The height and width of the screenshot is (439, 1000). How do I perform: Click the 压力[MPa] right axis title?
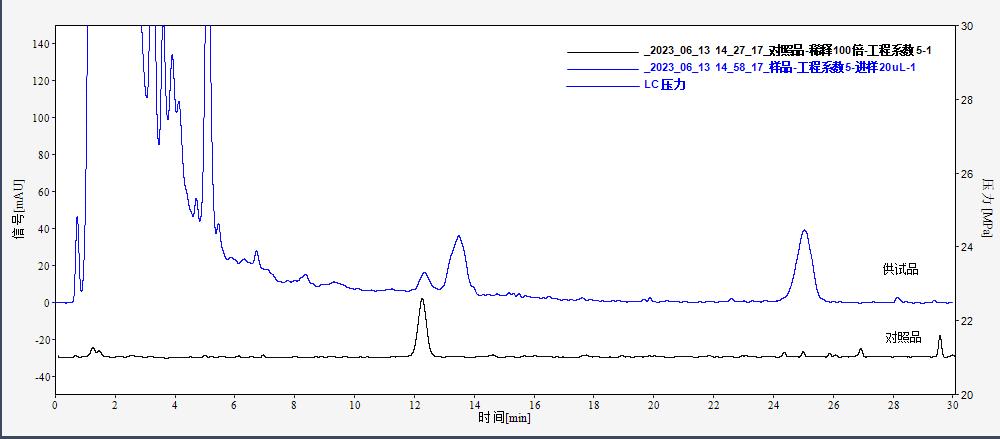[988, 209]
